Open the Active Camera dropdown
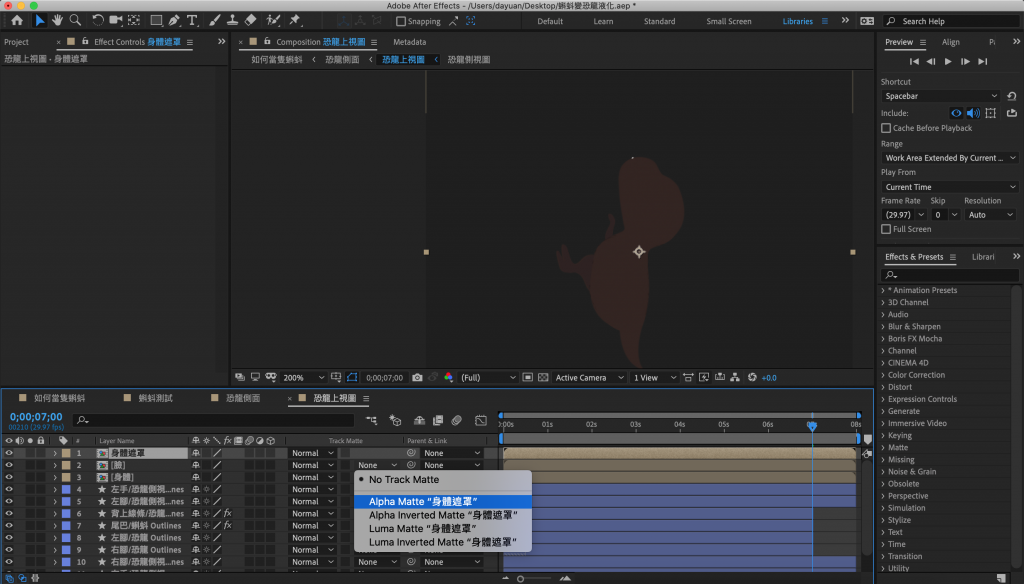Viewport: 1024px width, 584px height. coord(589,378)
